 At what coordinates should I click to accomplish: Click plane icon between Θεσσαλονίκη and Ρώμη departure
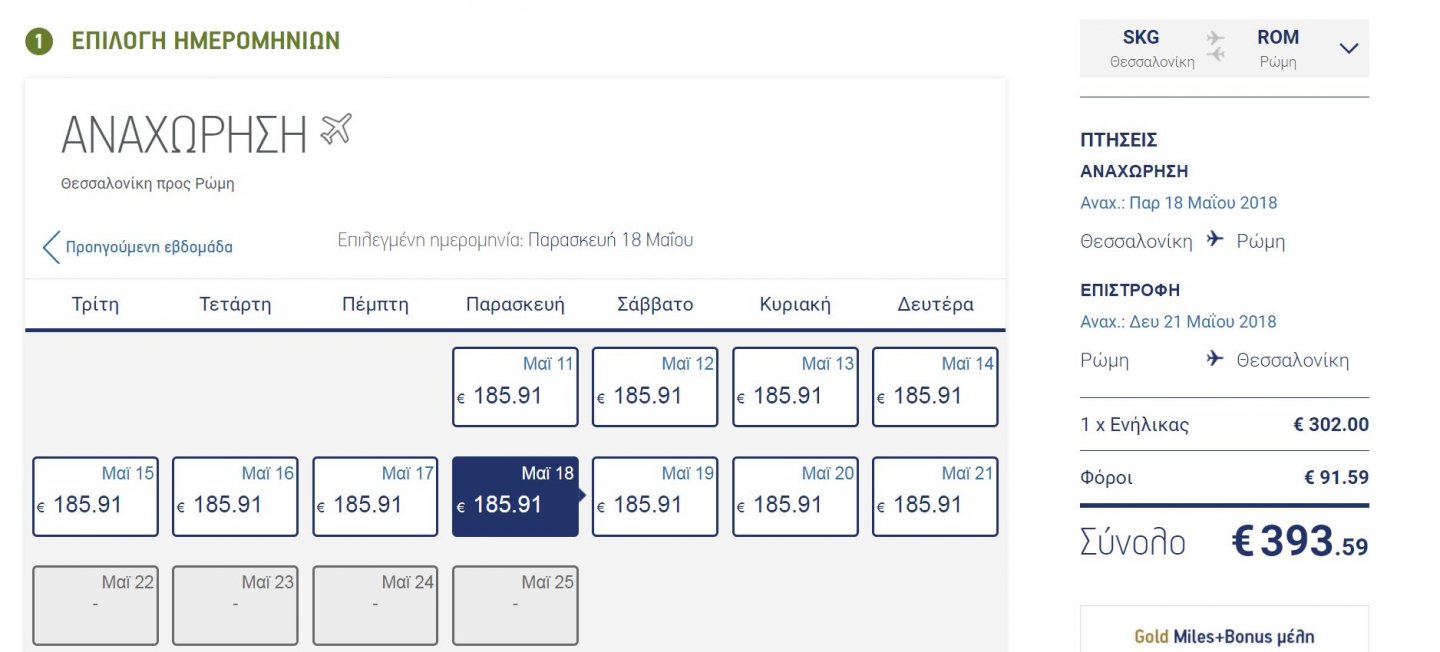1215,240
